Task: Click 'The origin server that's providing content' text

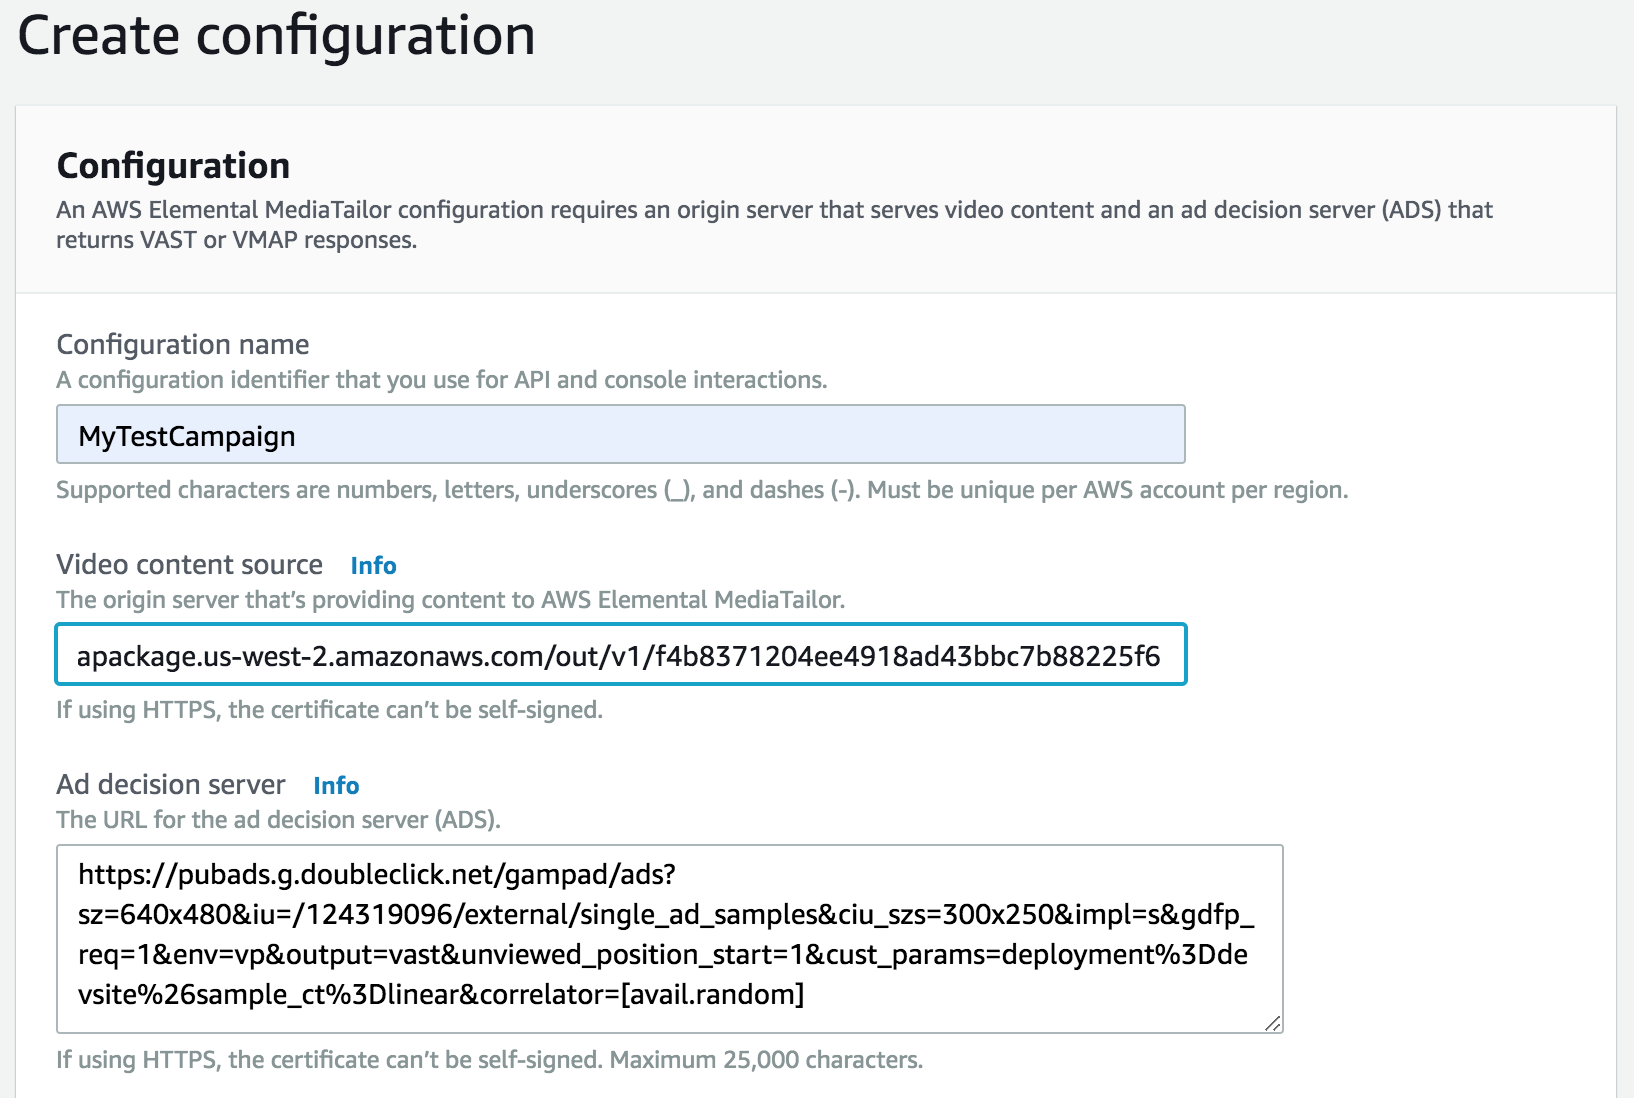Action: tap(450, 600)
